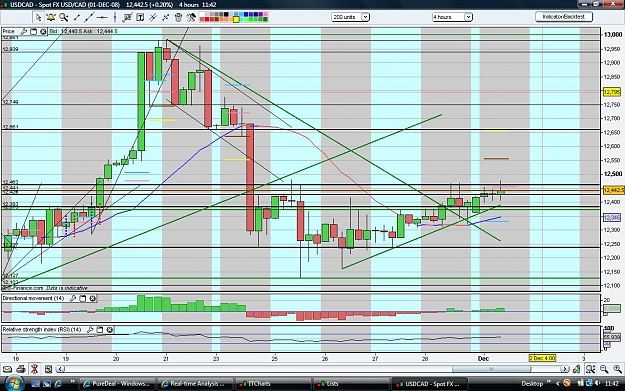The height and width of the screenshot is (391, 625).
Task: Open Internet Explorer quick launch icon
Action: click(59, 384)
